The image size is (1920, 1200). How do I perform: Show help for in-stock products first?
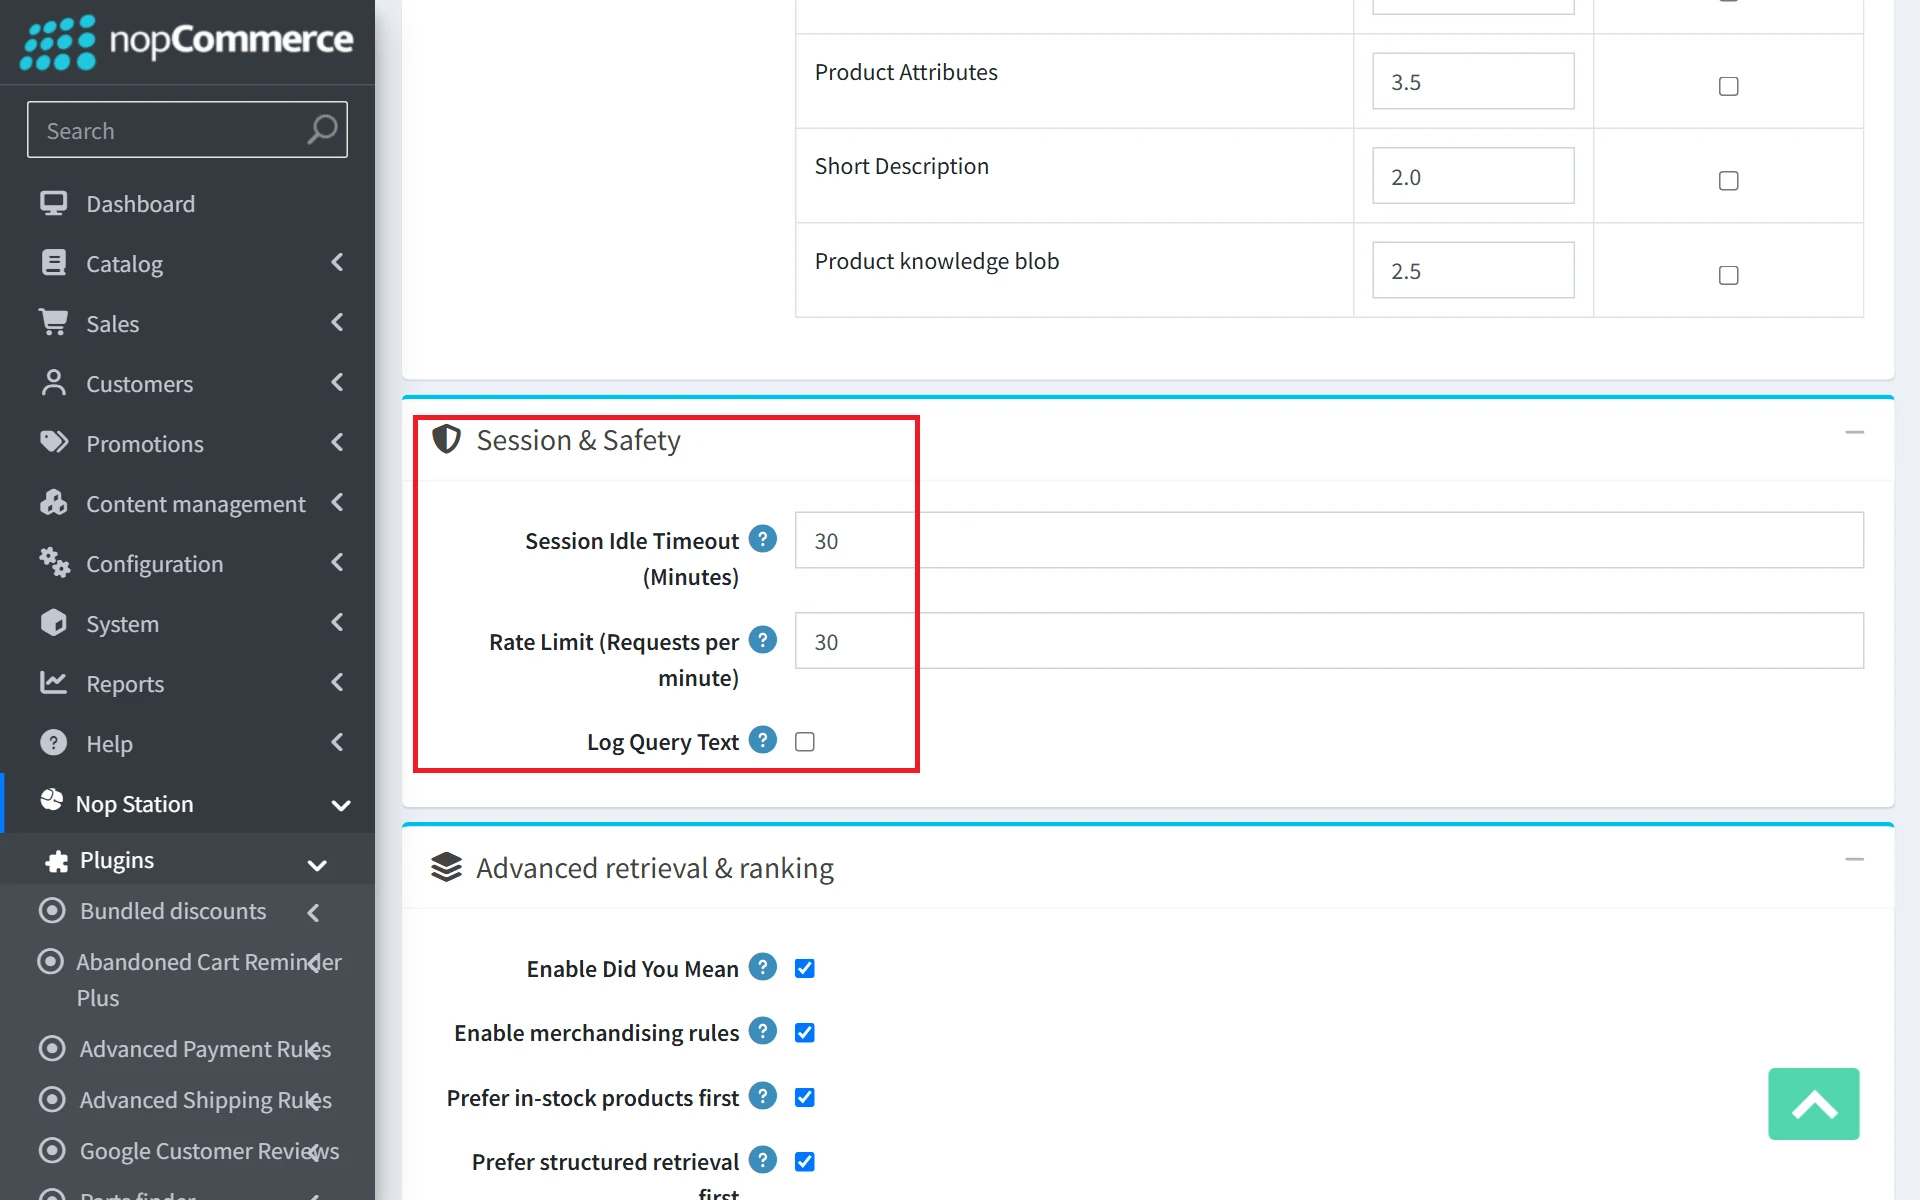point(763,1096)
